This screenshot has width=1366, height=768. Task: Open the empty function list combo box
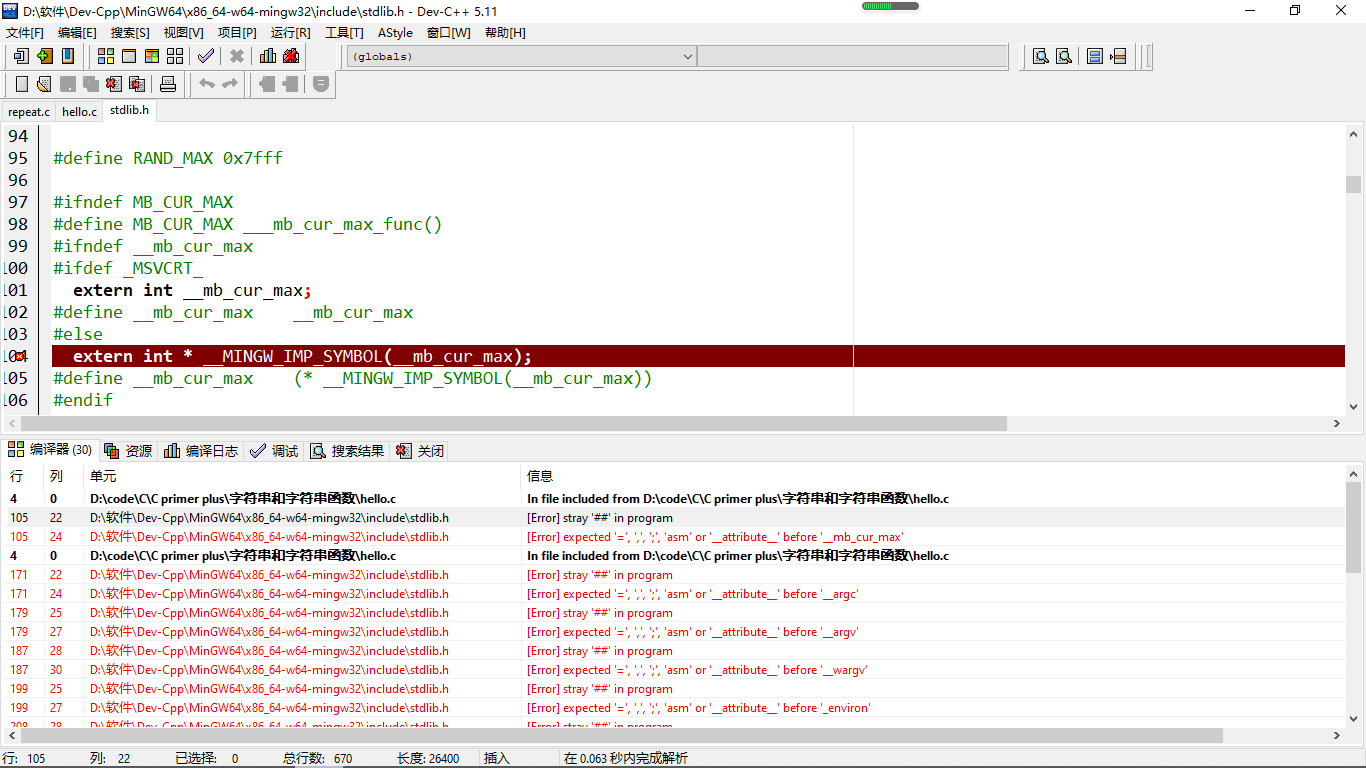pyautogui.click(x=852, y=57)
